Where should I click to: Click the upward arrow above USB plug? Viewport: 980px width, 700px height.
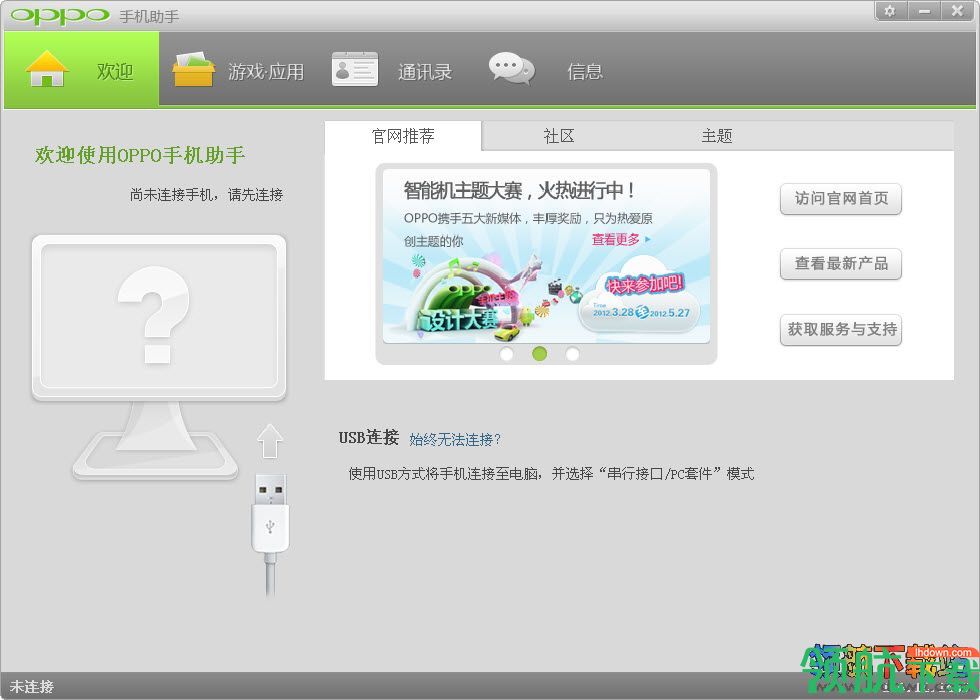270,441
